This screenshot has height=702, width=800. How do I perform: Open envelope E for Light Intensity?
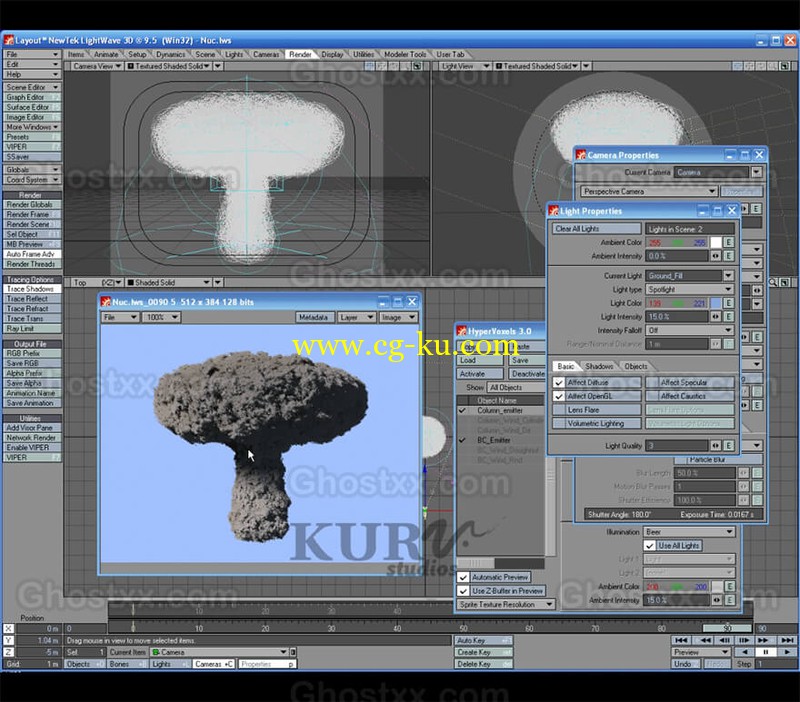[729, 317]
